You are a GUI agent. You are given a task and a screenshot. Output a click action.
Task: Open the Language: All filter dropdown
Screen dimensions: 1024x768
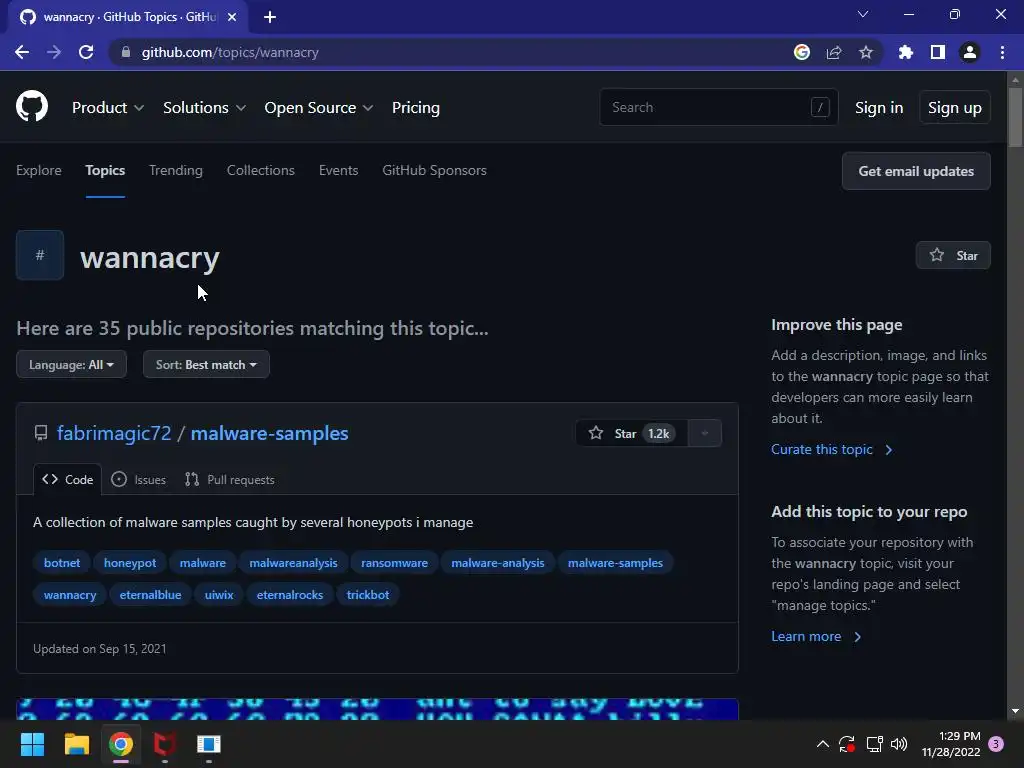(71, 364)
